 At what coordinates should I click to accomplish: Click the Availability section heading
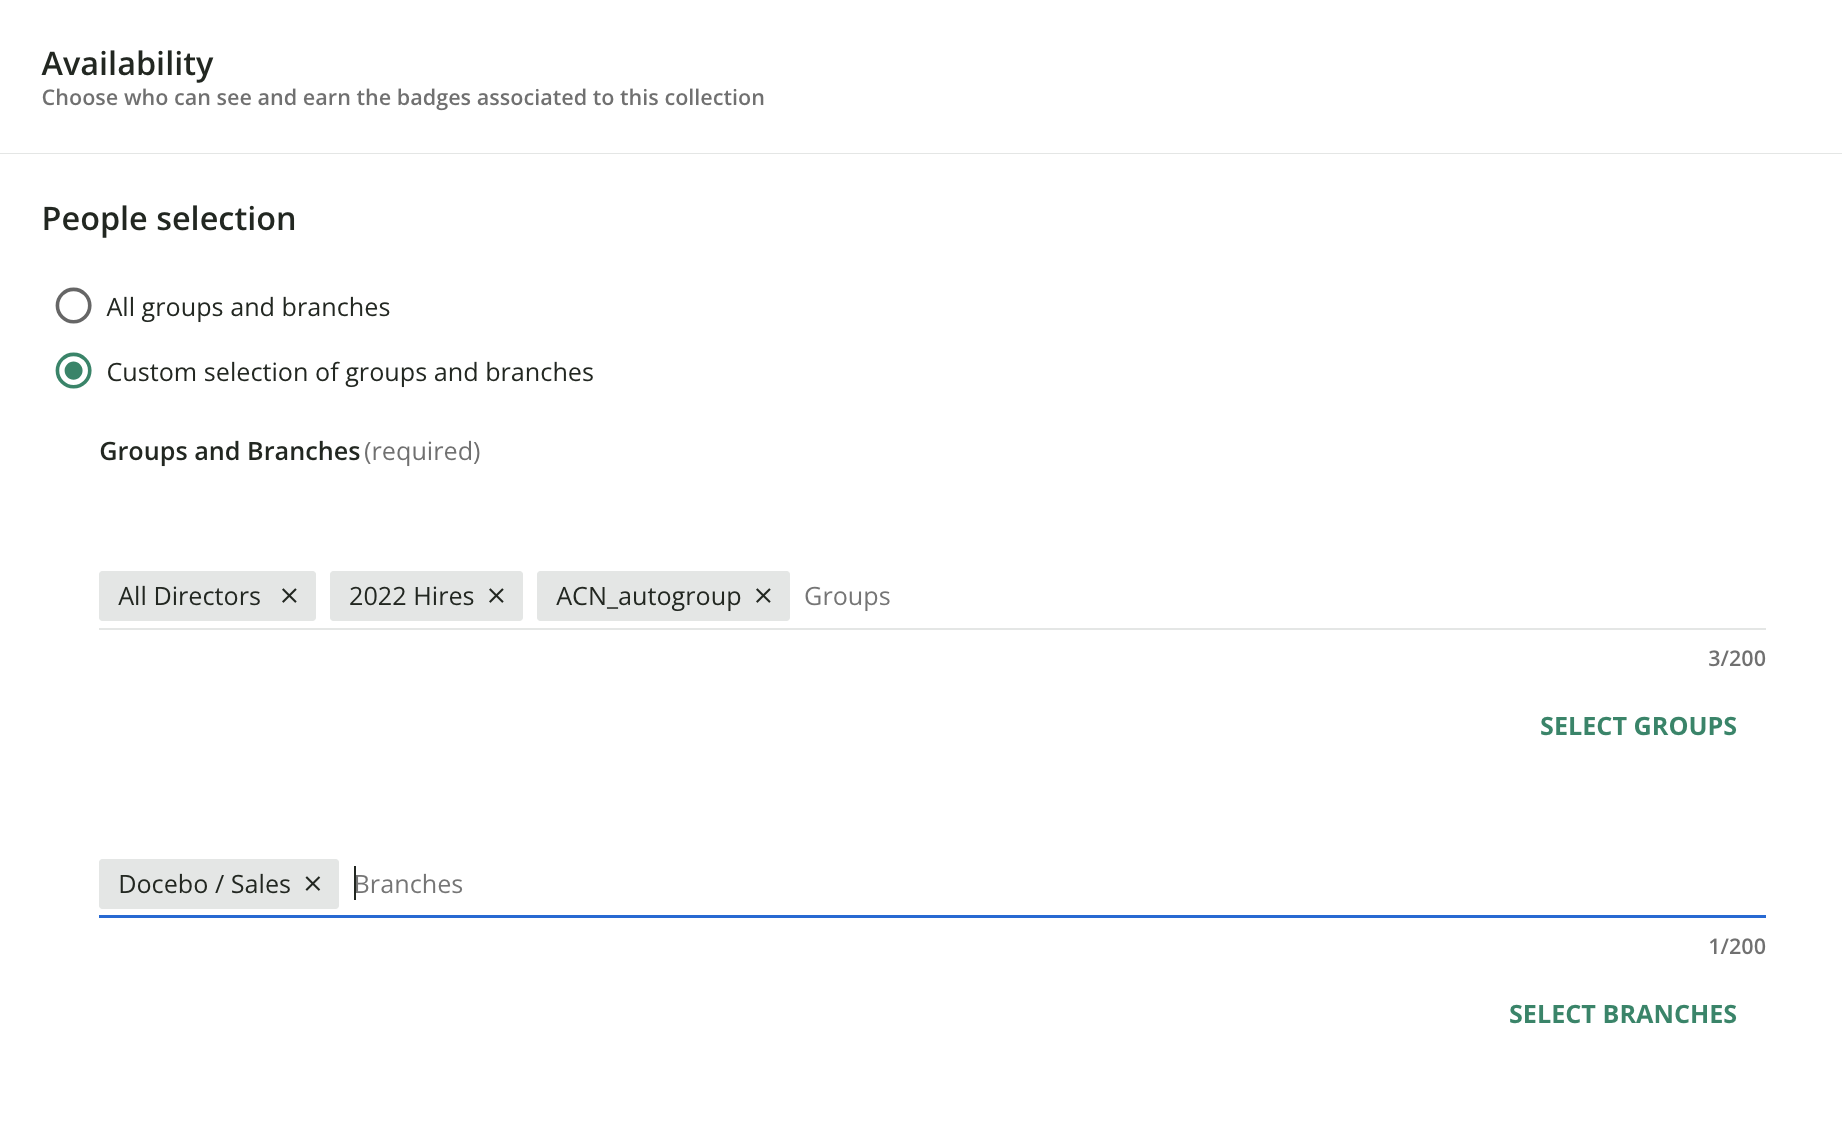[127, 64]
